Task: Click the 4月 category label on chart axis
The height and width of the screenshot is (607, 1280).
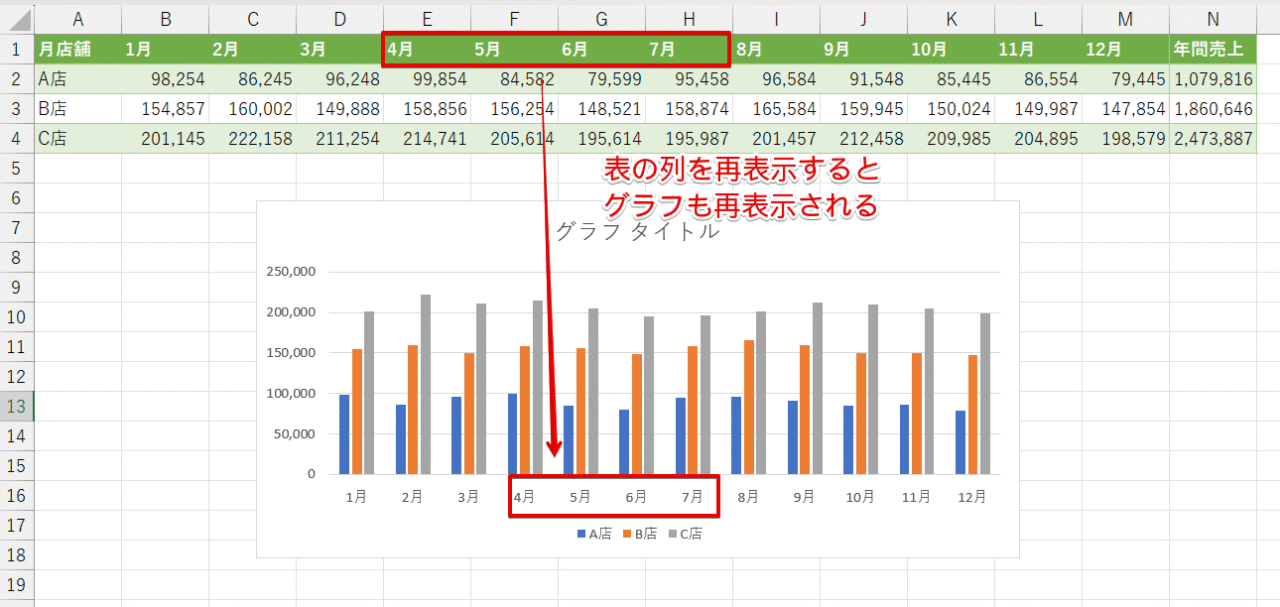Action: coord(523,496)
